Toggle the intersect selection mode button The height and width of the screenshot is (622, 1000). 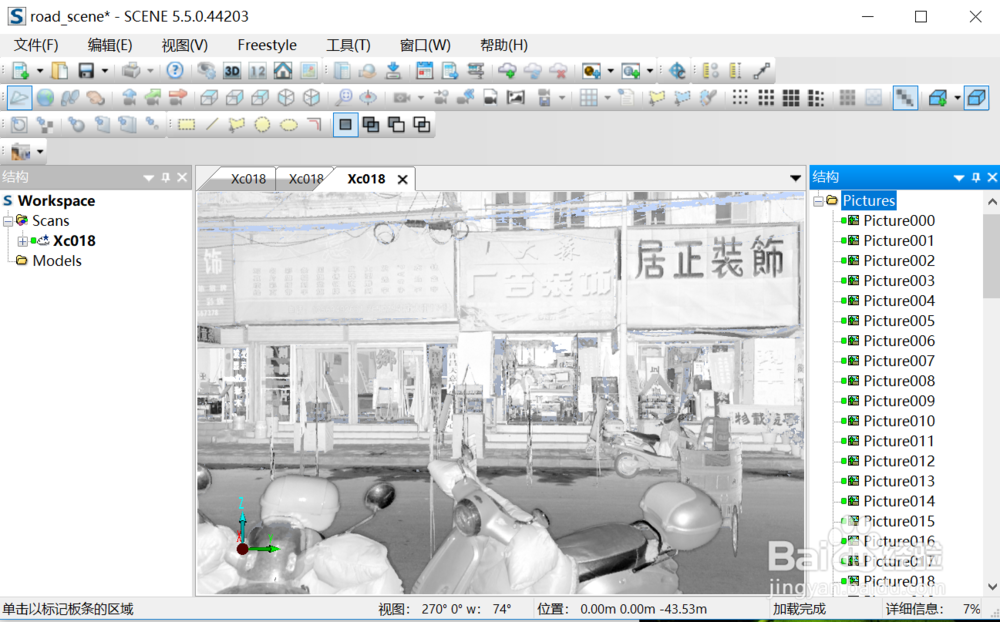click(422, 124)
